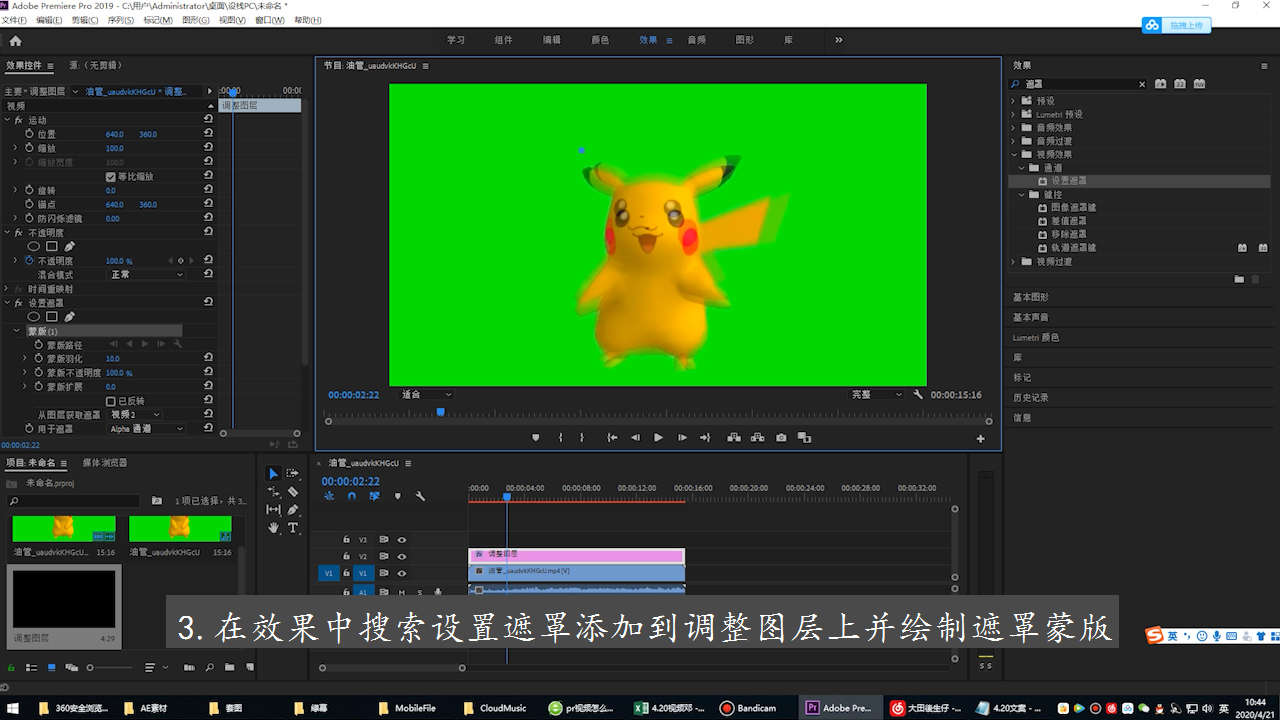The image size is (1280, 720).
Task: Open timeline display settings wrench
Action: (x=420, y=496)
